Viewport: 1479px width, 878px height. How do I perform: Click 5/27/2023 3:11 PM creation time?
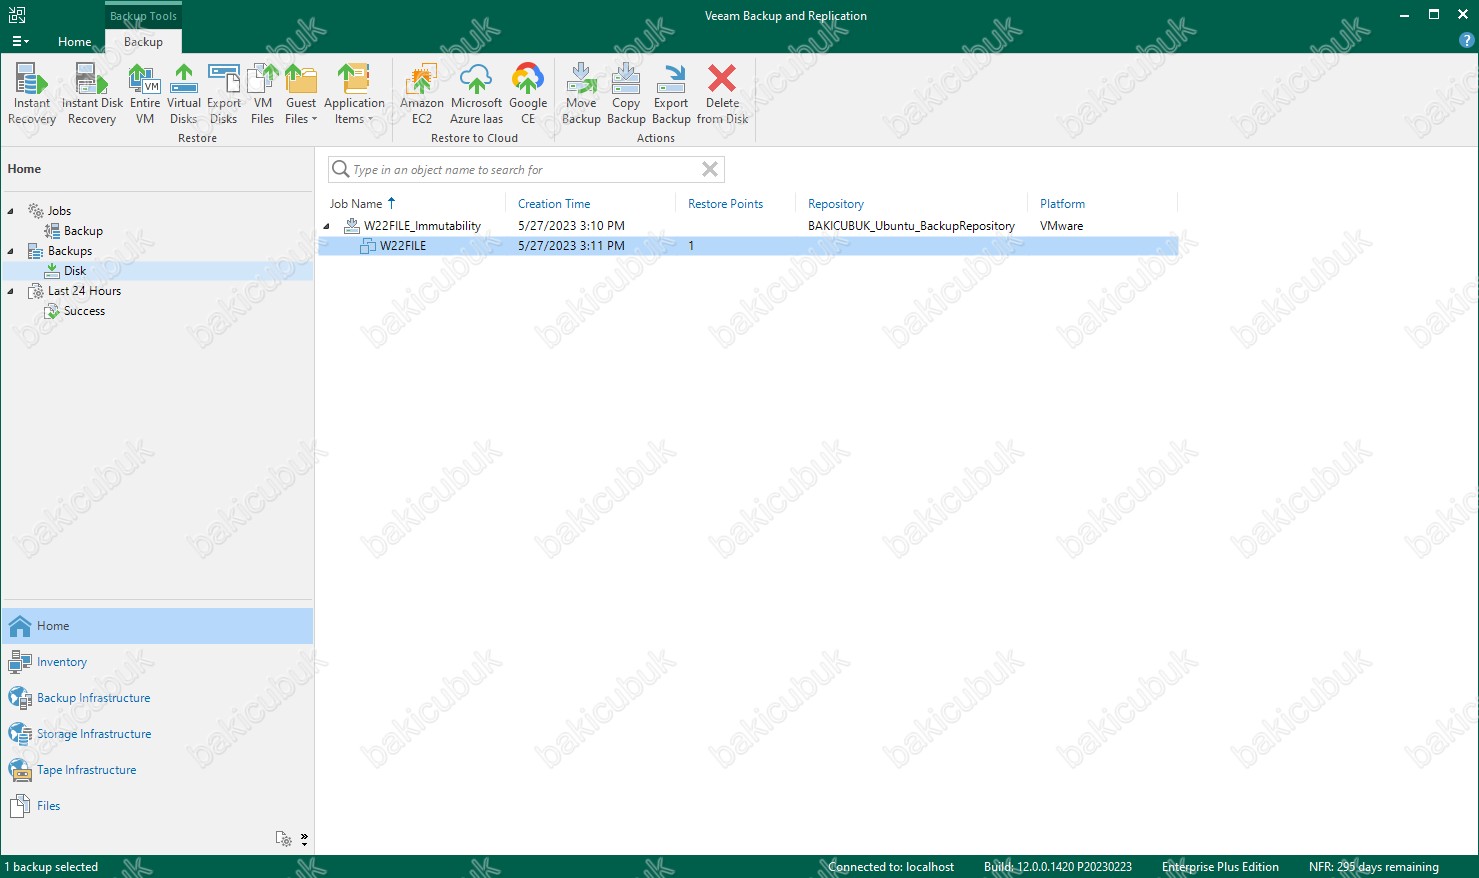571,246
